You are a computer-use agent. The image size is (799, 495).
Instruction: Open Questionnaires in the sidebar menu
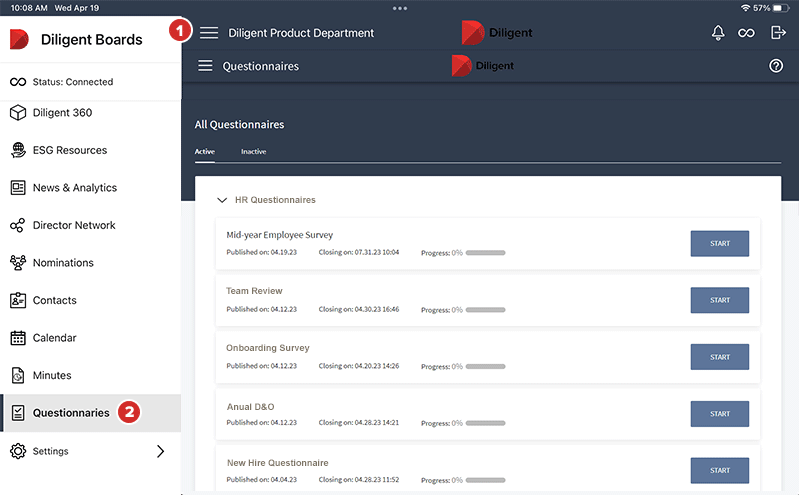(x=70, y=413)
